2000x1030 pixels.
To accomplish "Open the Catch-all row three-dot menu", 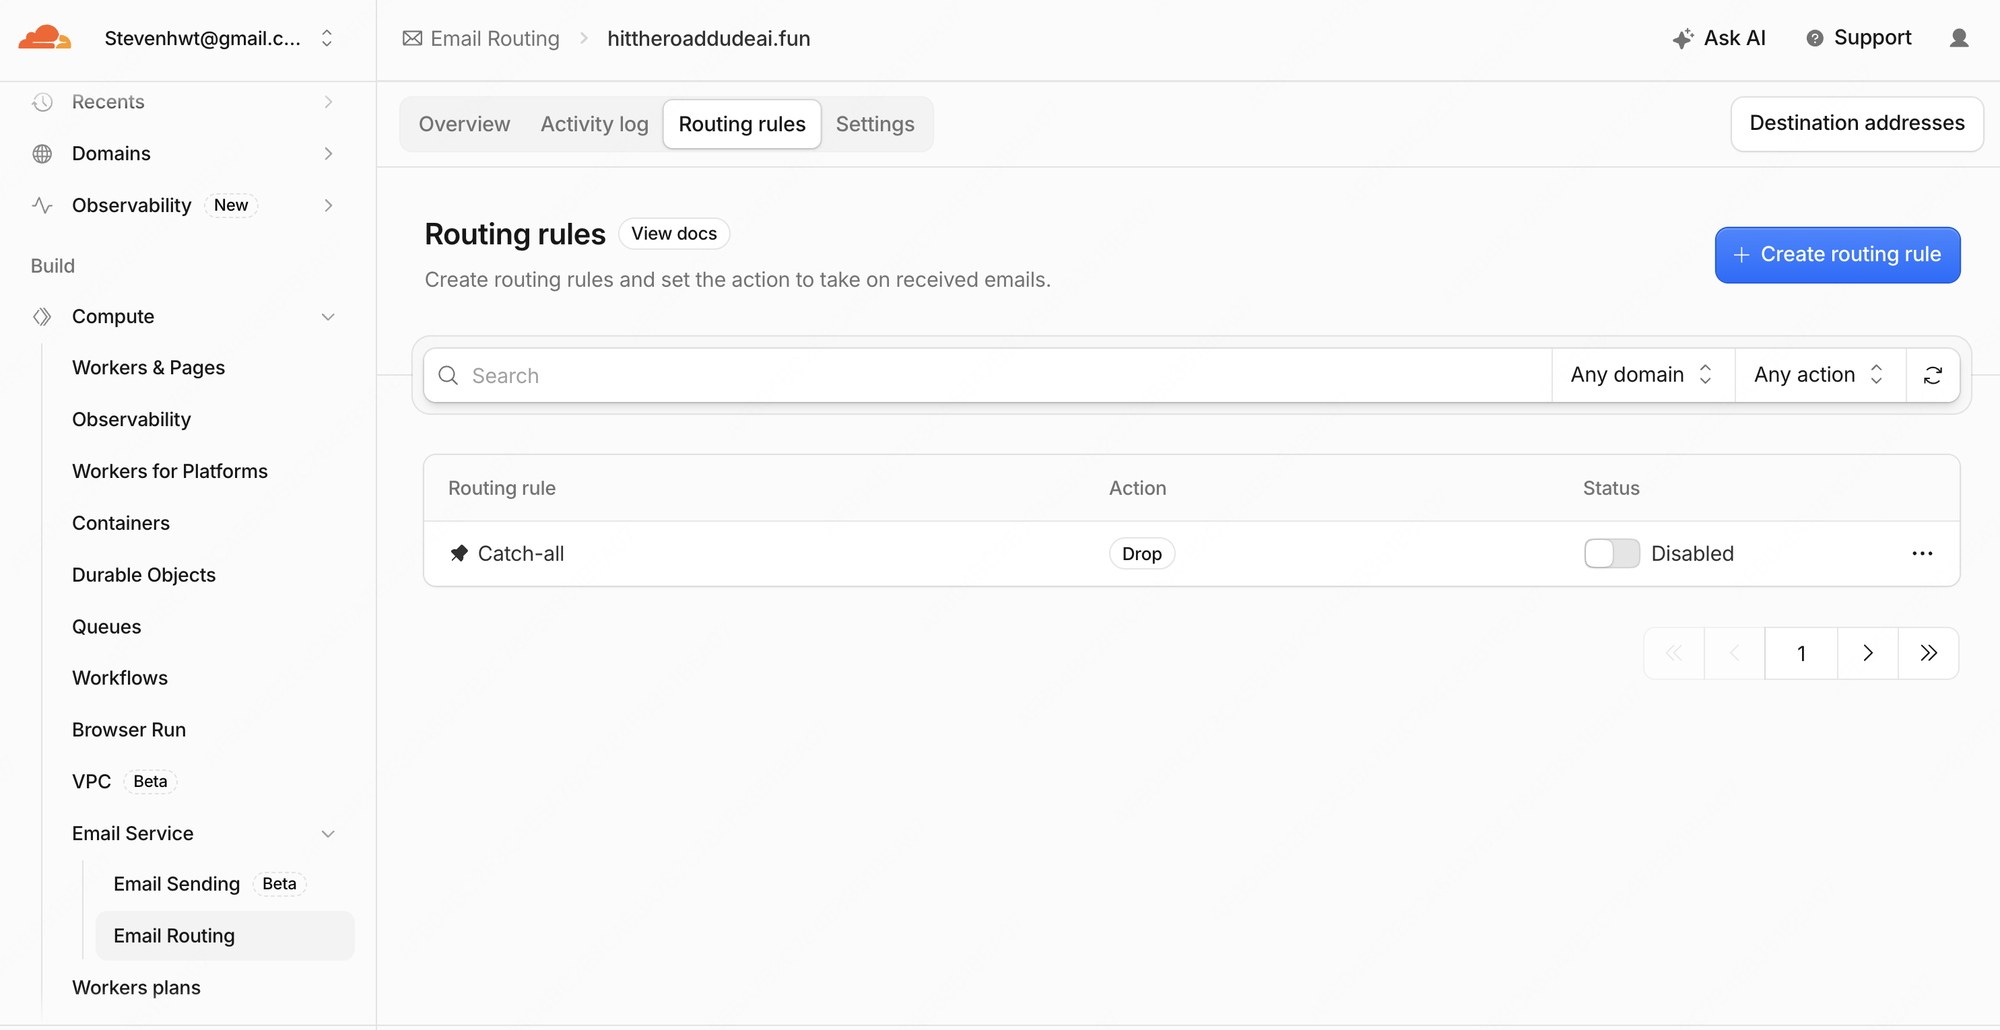I will [1922, 553].
